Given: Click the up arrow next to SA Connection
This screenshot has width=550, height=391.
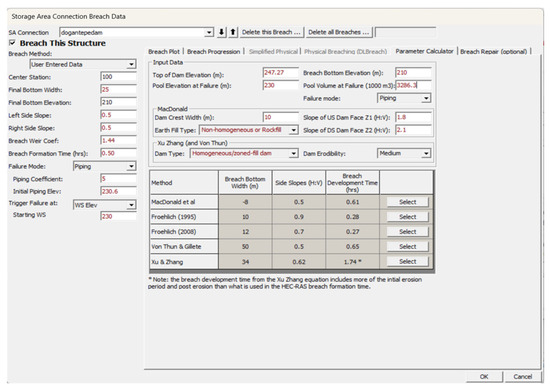Looking at the screenshot, I should [x=233, y=32].
